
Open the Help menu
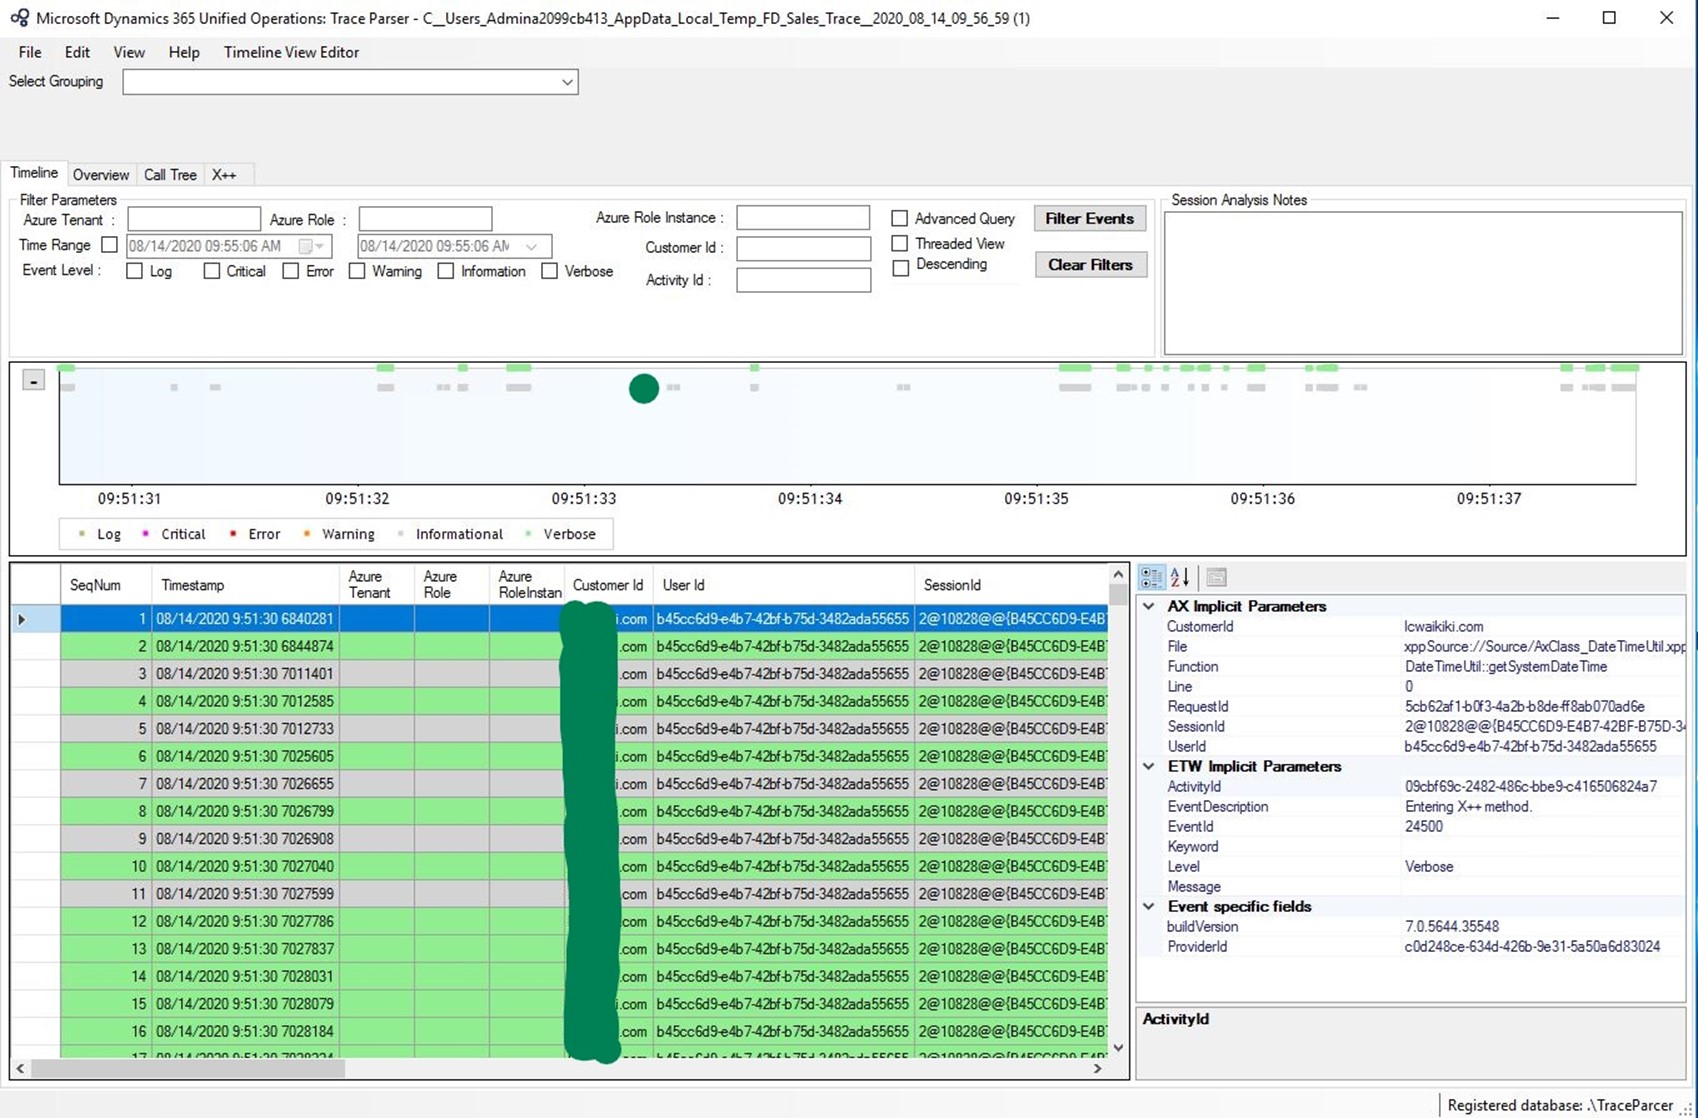184,52
